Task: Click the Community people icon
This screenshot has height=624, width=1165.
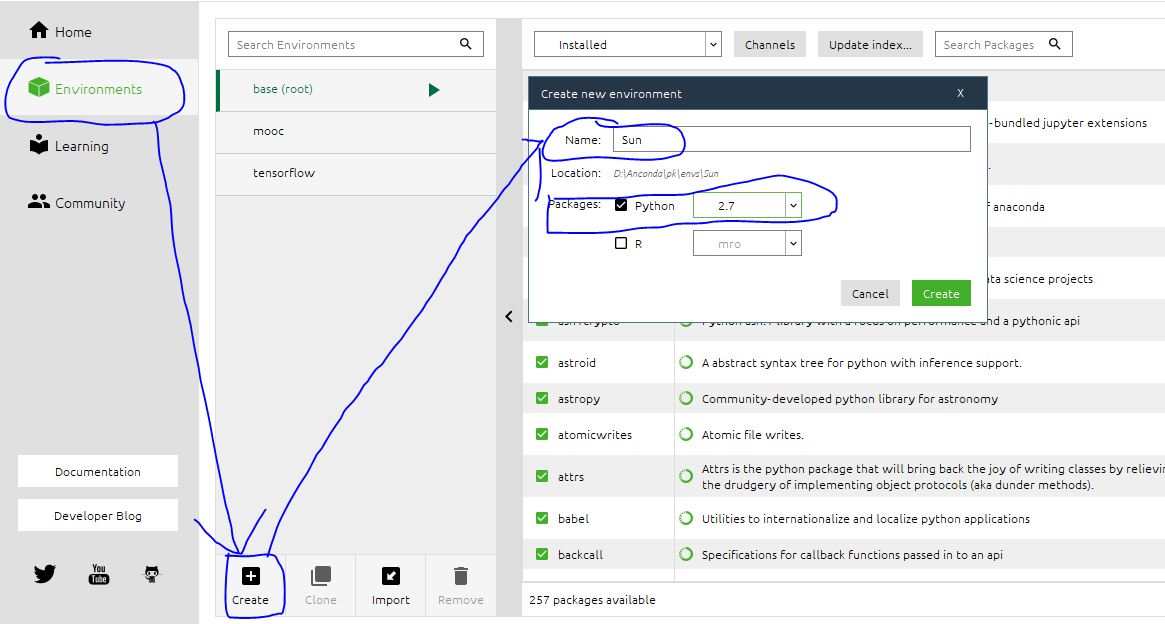Action: pos(39,202)
